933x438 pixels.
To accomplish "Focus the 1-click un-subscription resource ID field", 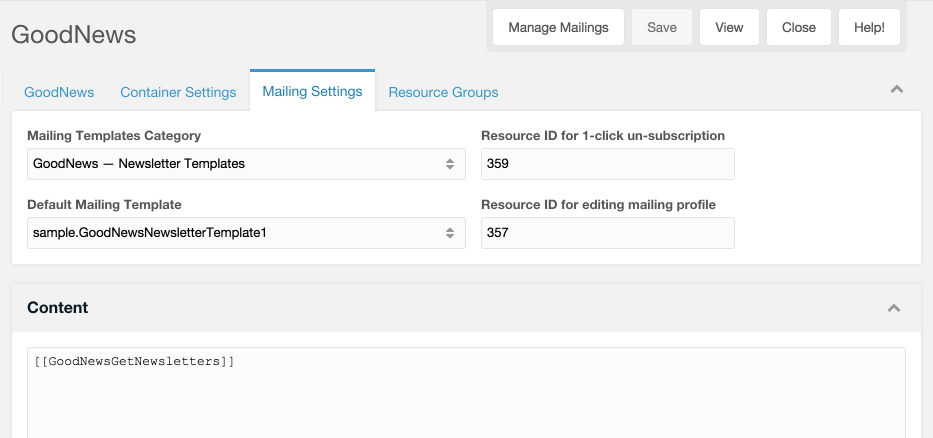I will [x=608, y=164].
